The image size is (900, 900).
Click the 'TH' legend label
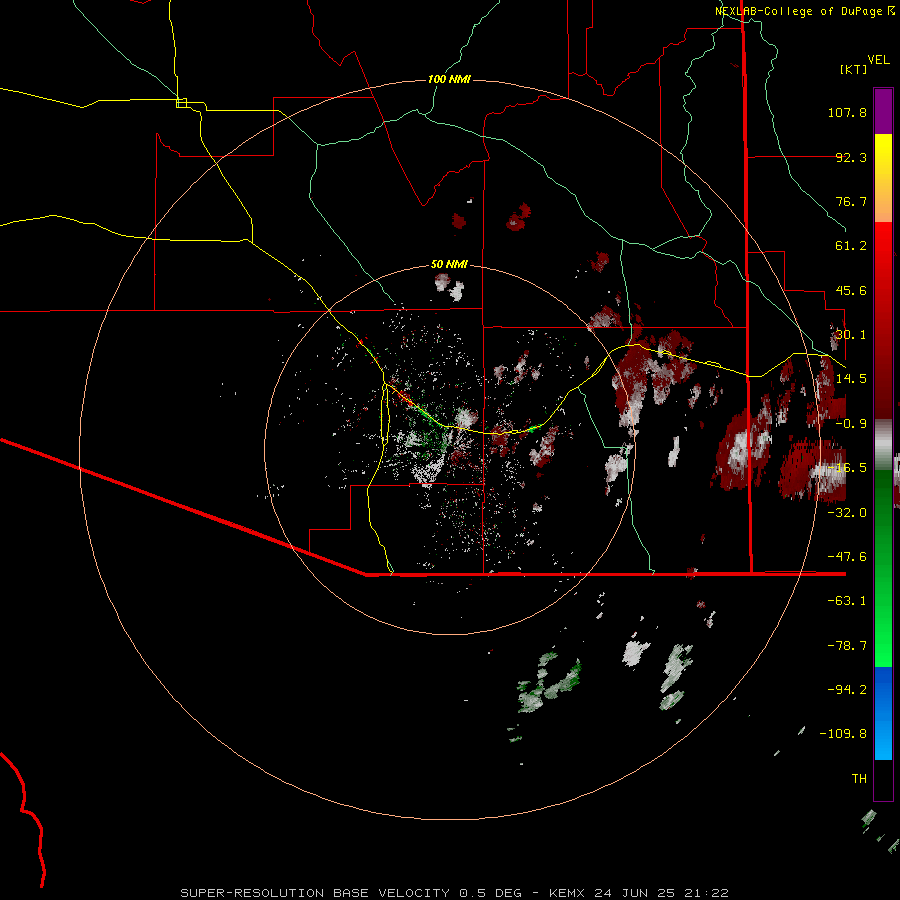point(859,779)
